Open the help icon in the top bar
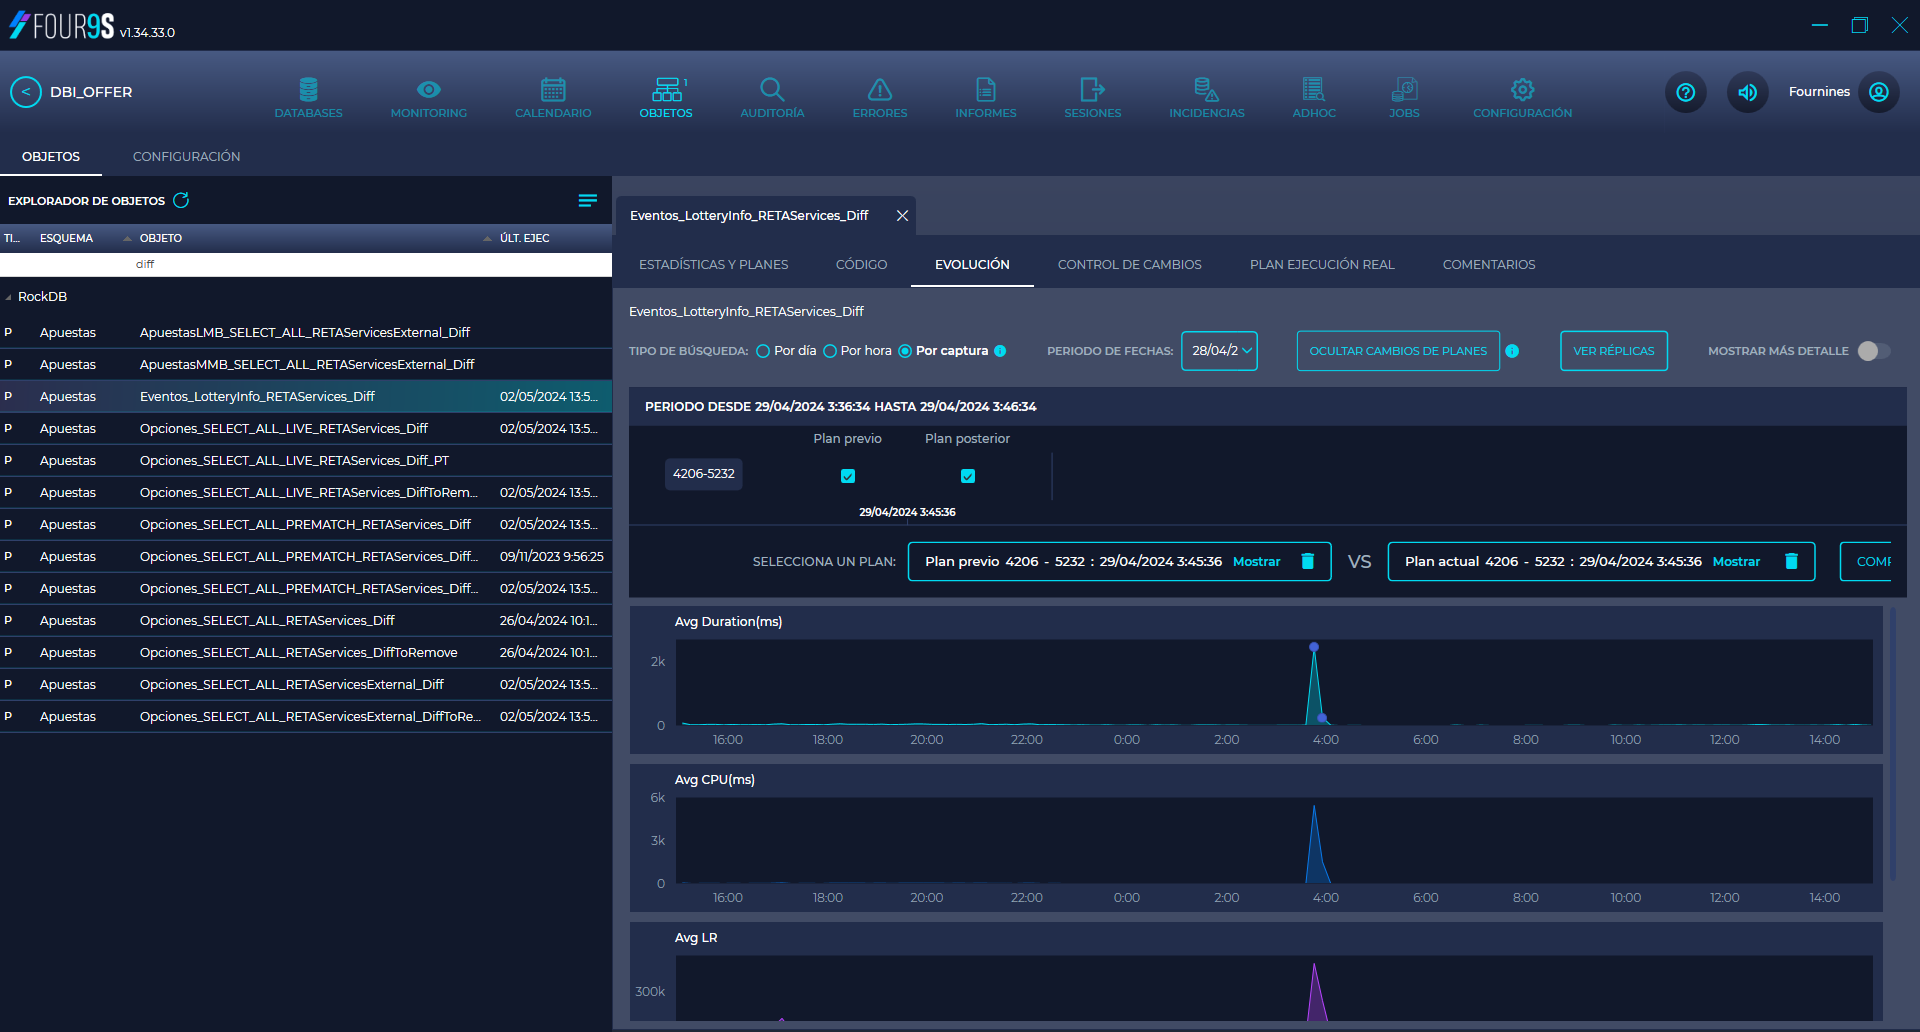The image size is (1920, 1032). [x=1685, y=92]
